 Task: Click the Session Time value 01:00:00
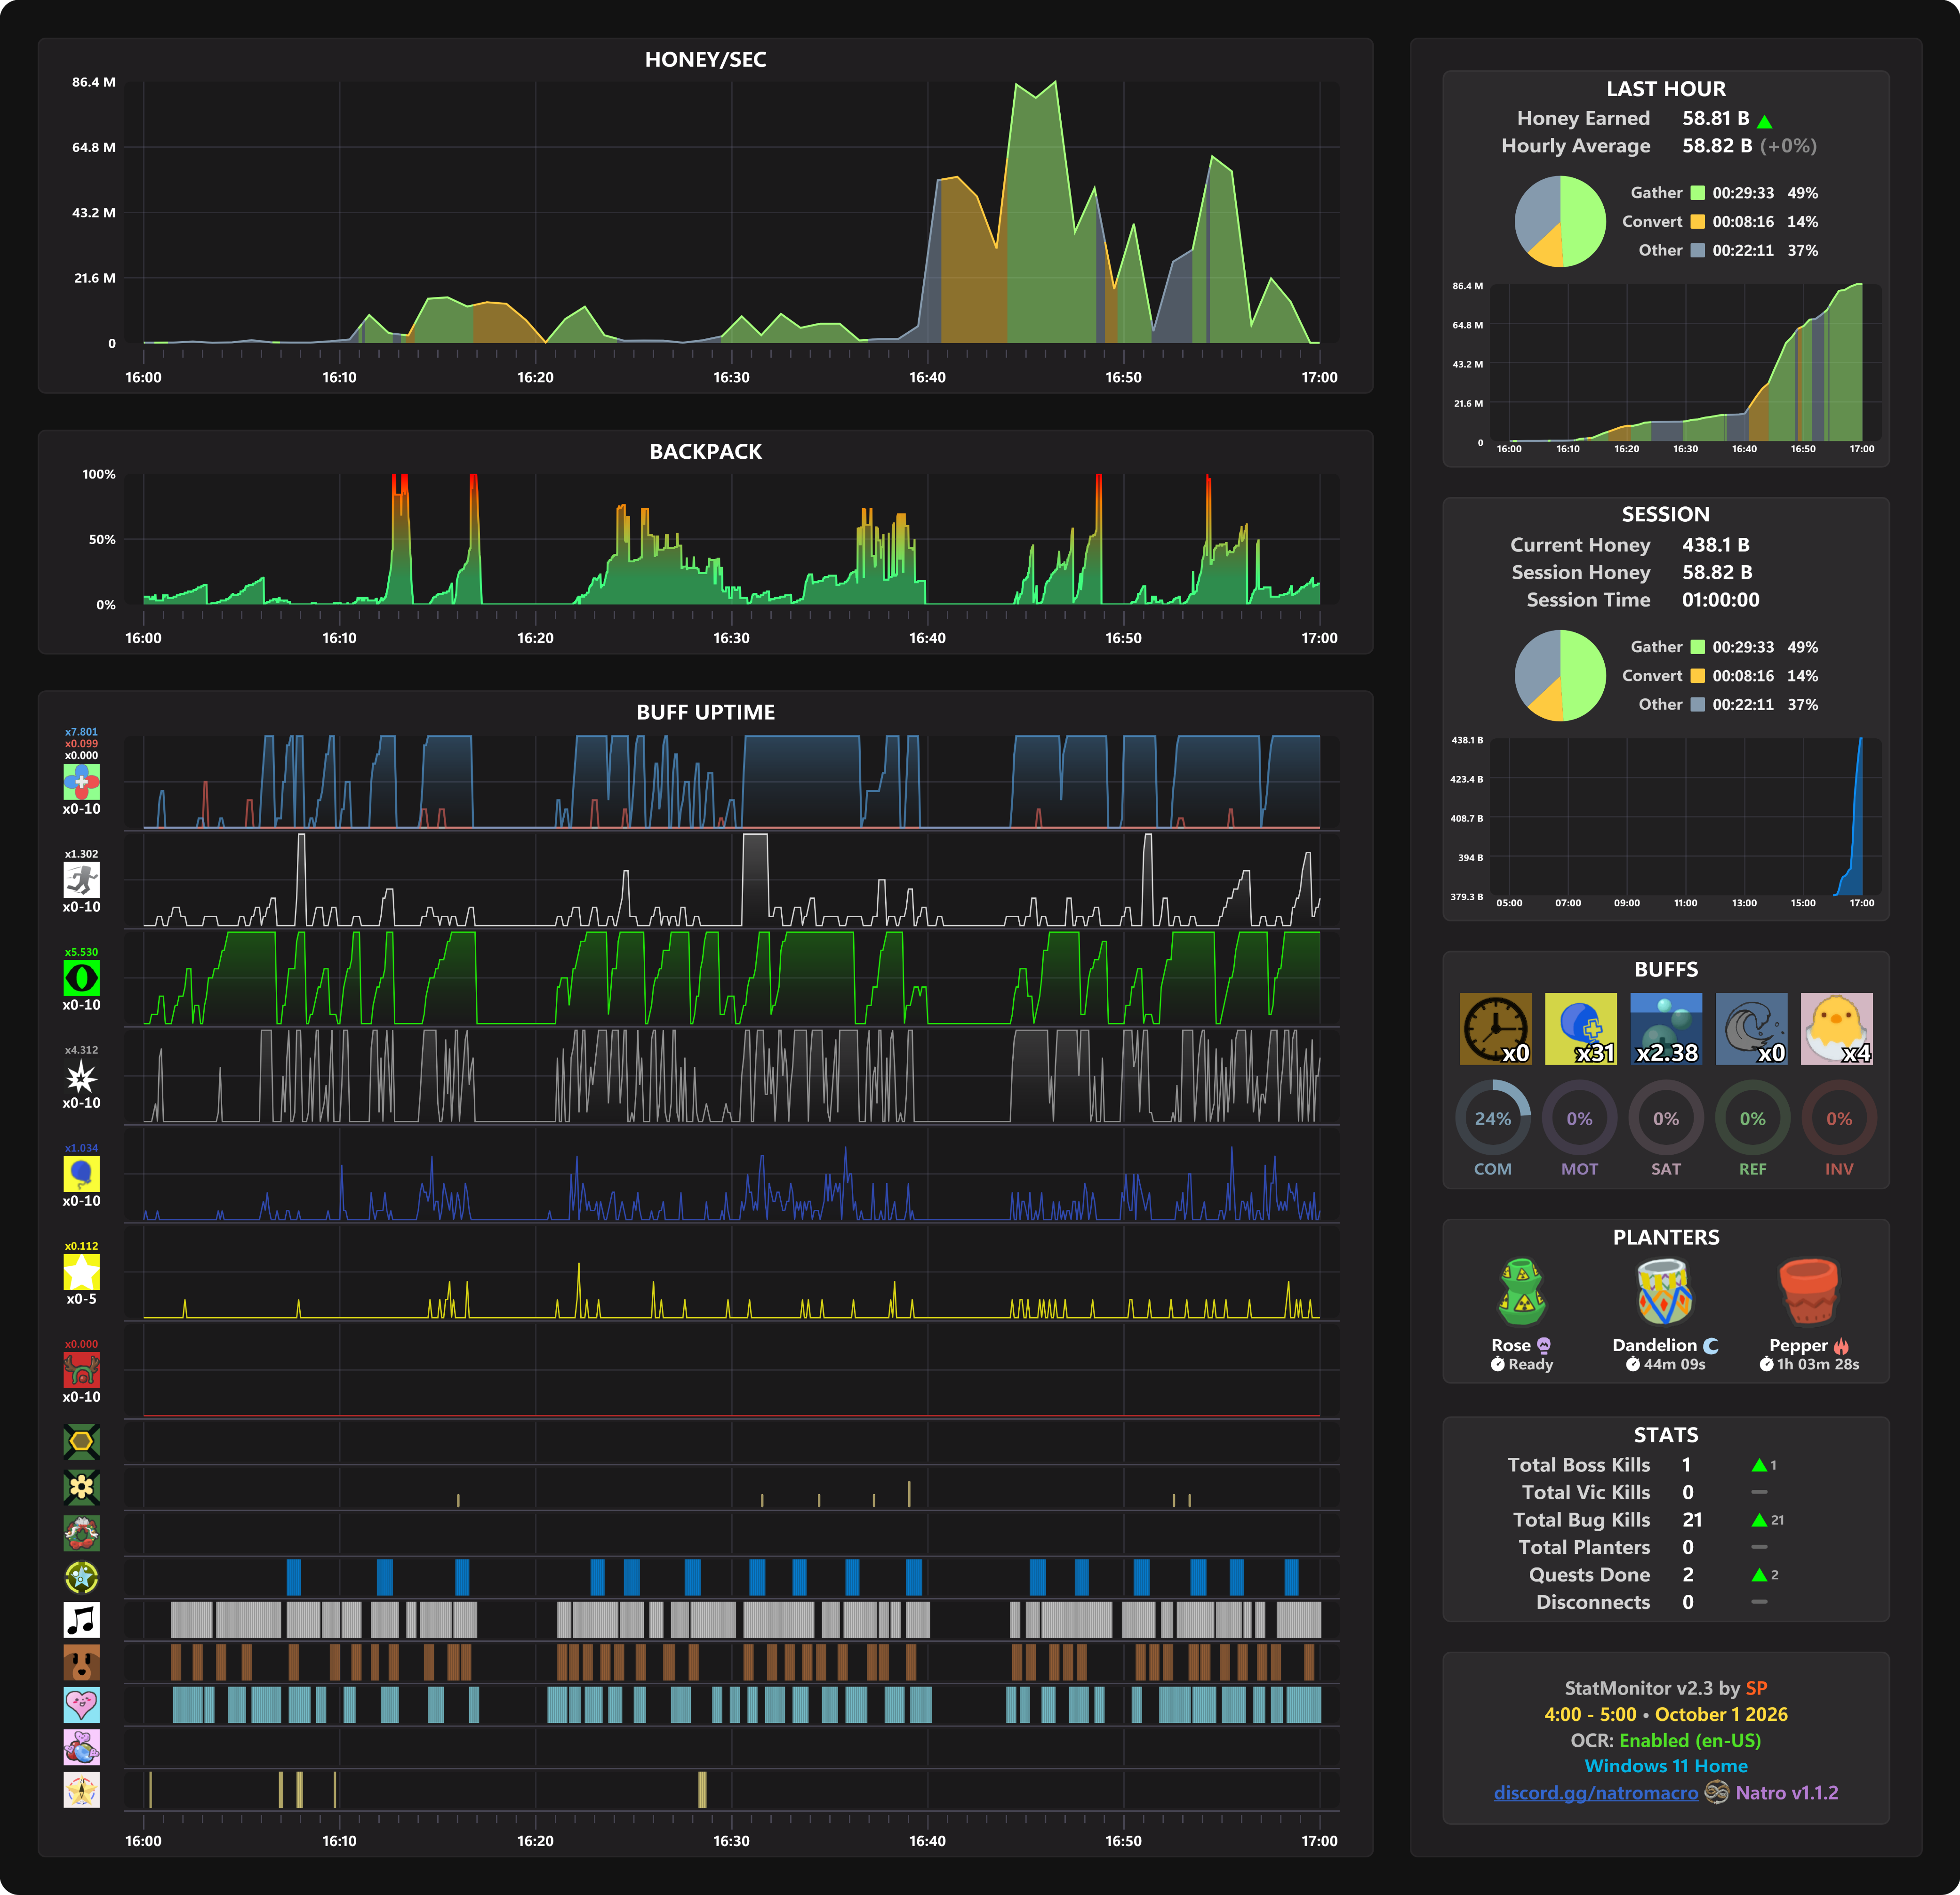(1720, 600)
